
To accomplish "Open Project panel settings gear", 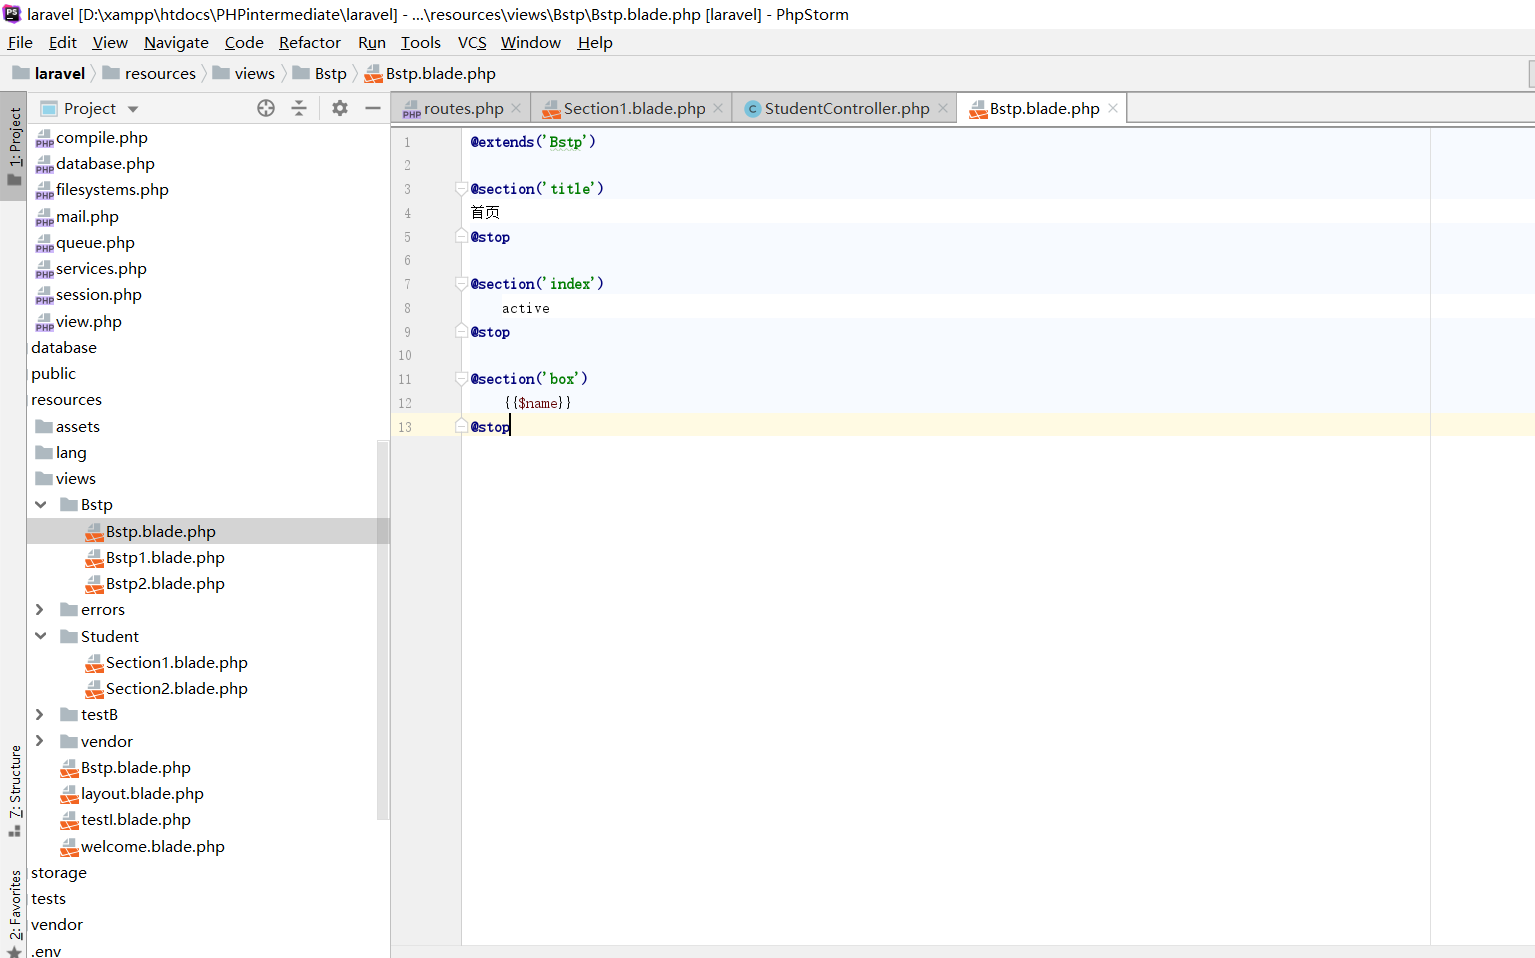I will click(x=340, y=108).
